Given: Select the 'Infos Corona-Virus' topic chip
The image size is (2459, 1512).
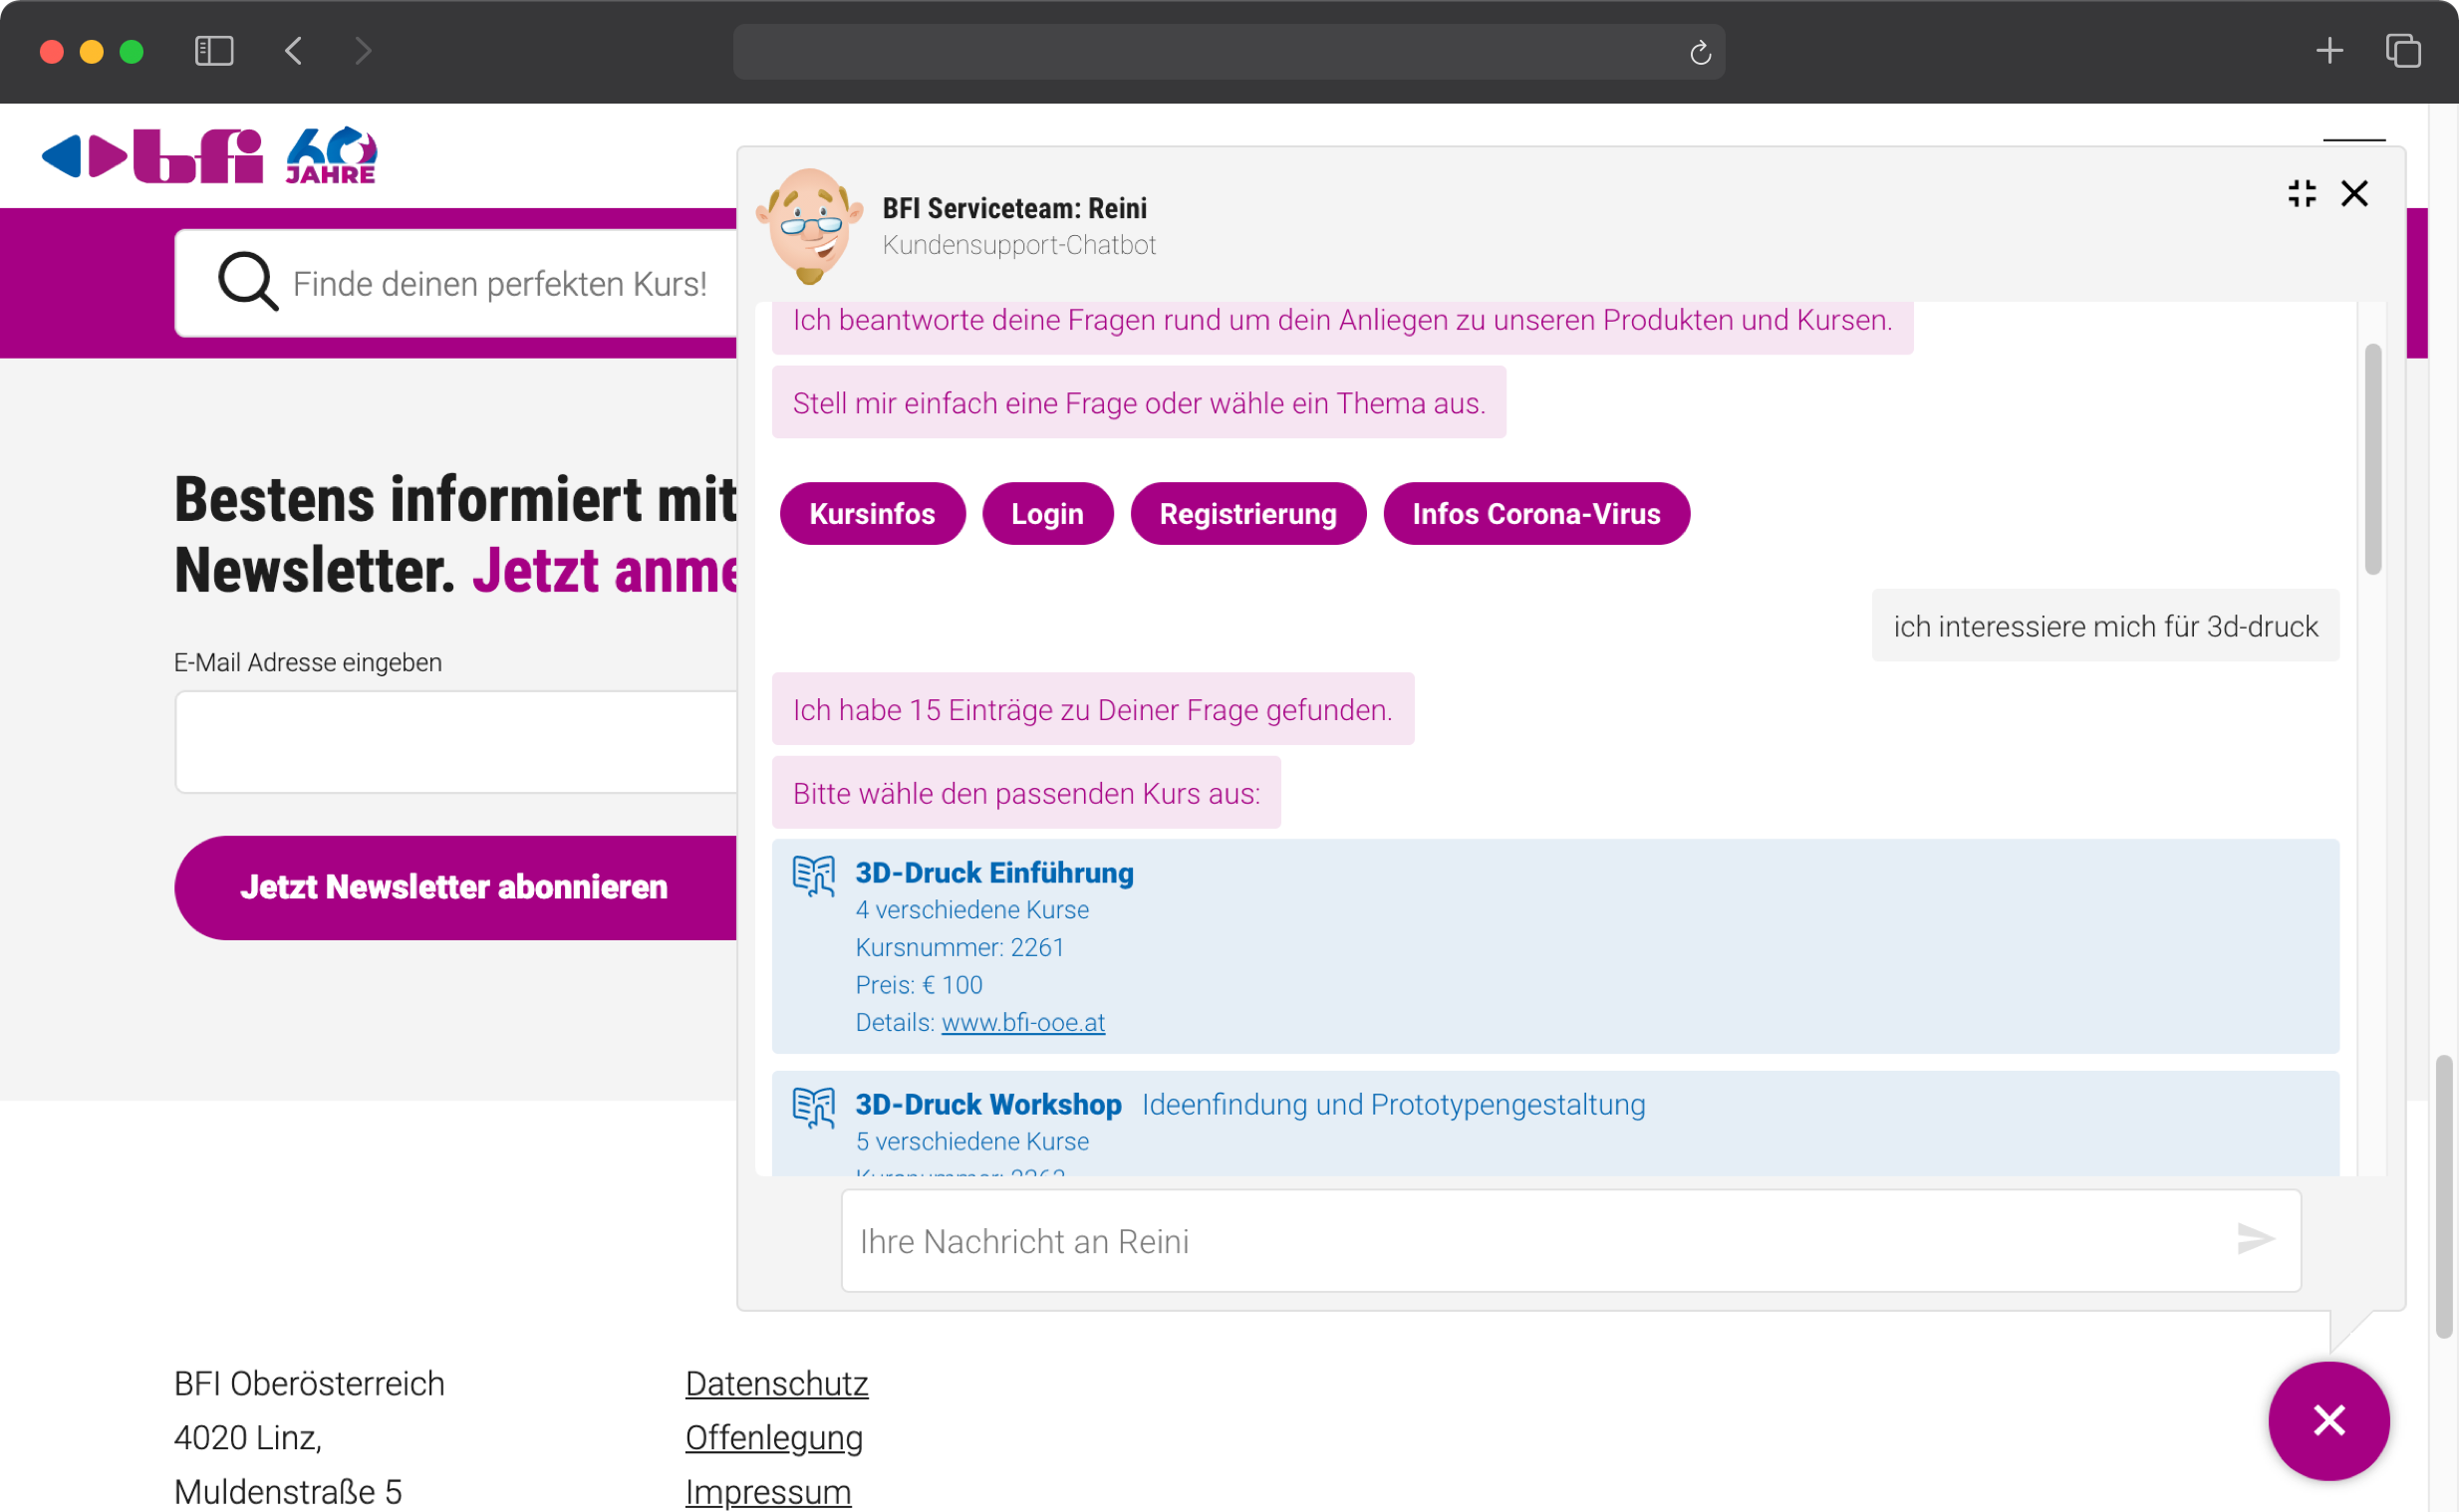Looking at the screenshot, I should pos(1535,514).
